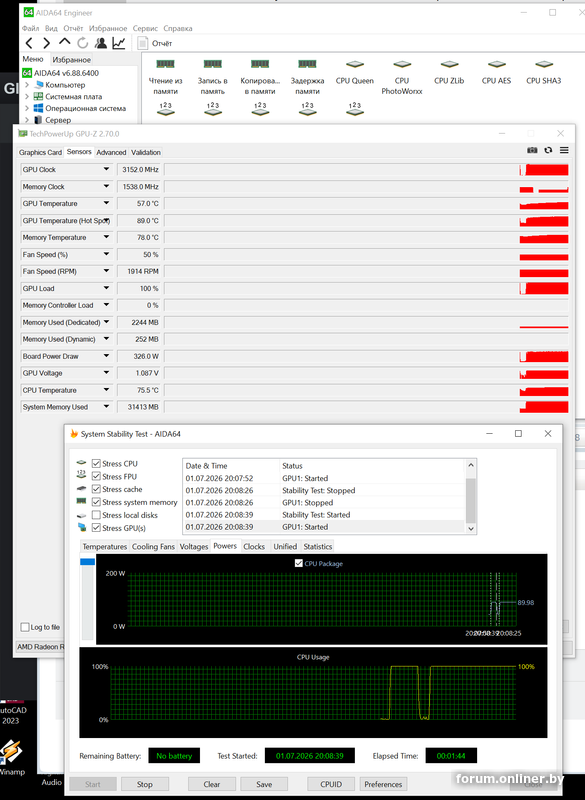Open CPUID from stability test
Viewport: 585px width, 800px height.
[x=331, y=784]
